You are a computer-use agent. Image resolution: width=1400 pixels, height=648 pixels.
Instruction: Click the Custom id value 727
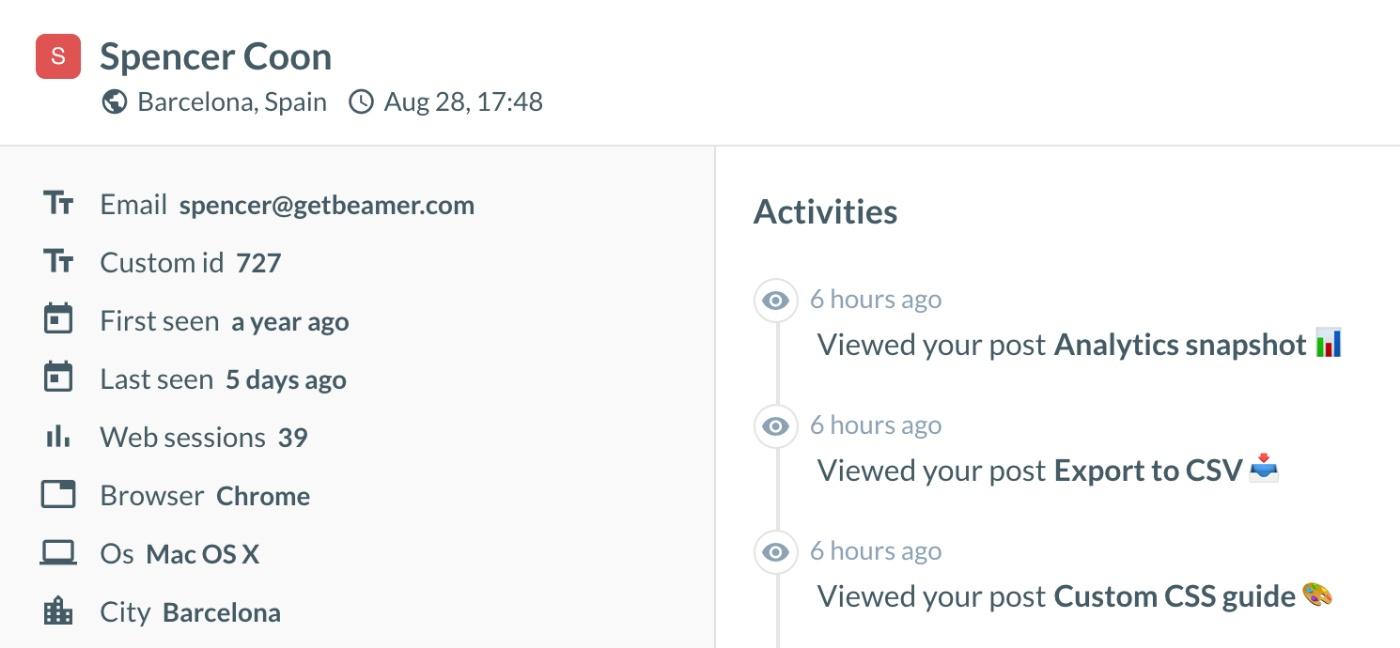click(x=258, y=263)
